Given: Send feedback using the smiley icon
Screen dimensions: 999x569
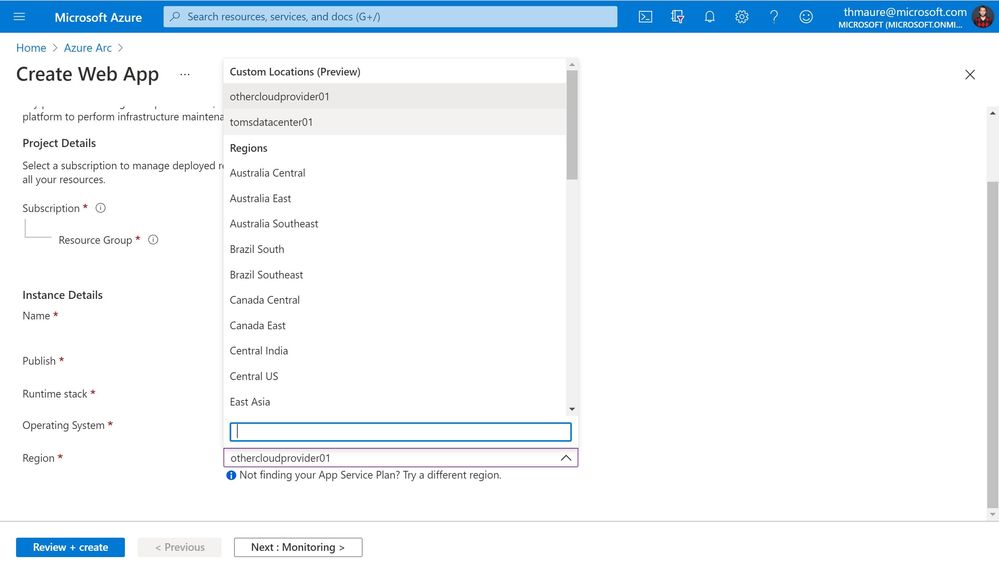Looking at the screenshot, I should [x=806, y=17].
